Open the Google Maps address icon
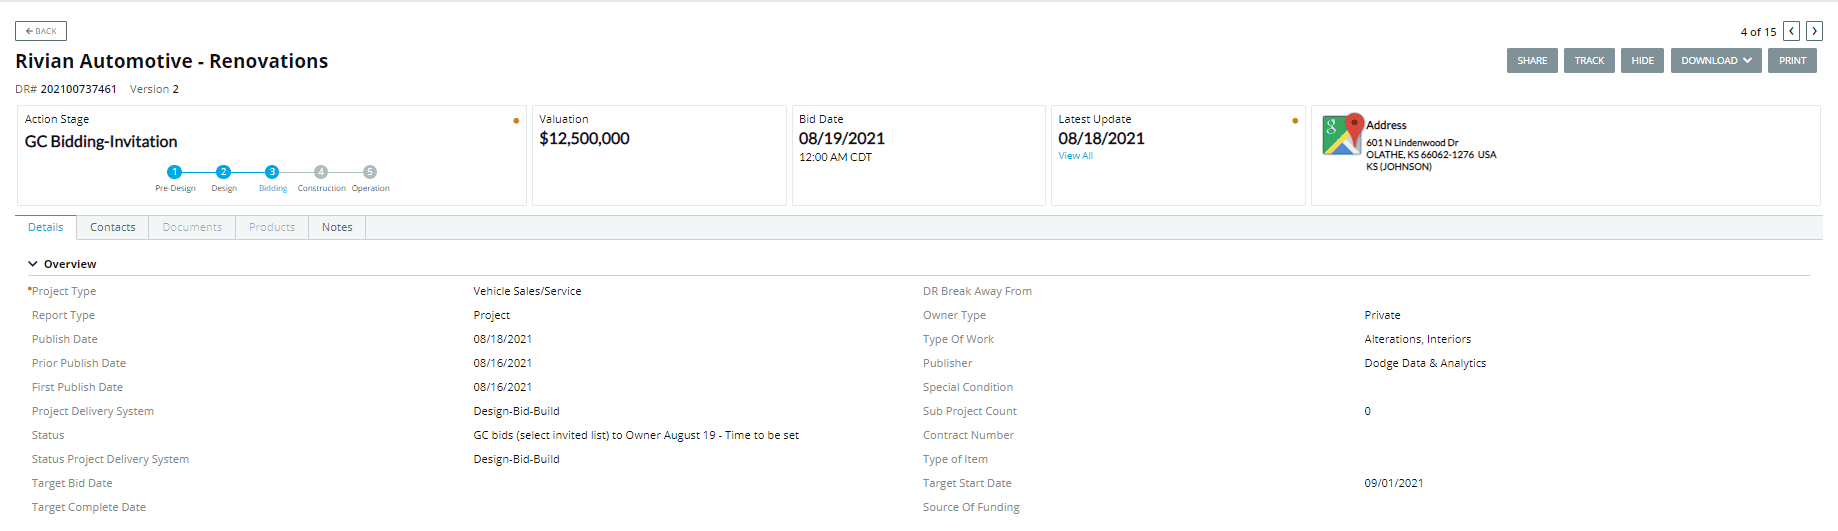1838x531 pixels. click(1342, 134)
